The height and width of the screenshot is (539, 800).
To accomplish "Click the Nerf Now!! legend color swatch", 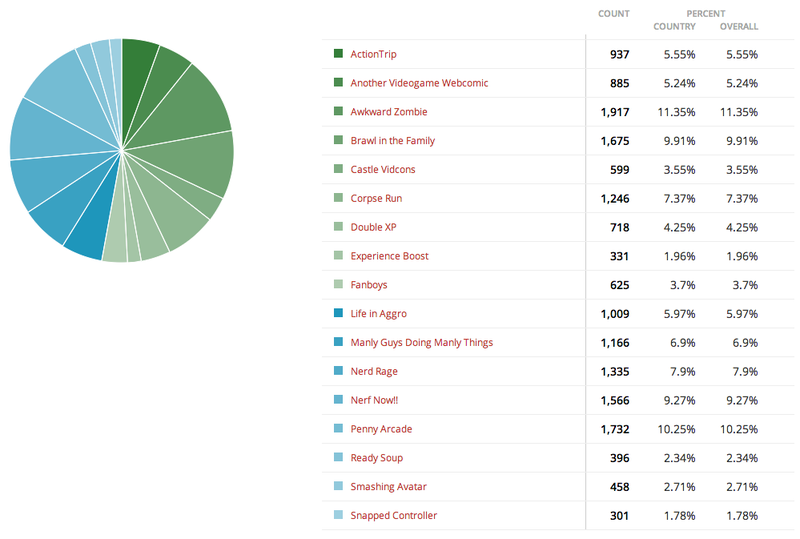I will (338, 399).
